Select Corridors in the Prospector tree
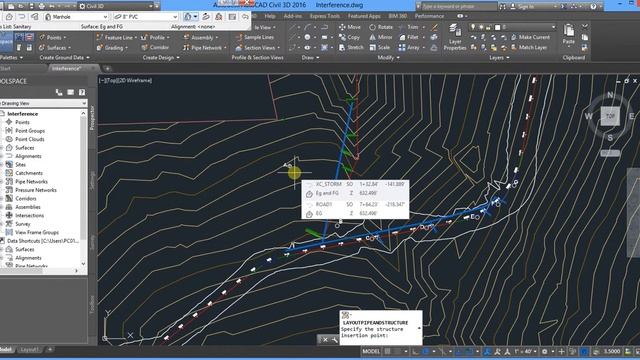 pyautogui.click(x=26, y=198)
